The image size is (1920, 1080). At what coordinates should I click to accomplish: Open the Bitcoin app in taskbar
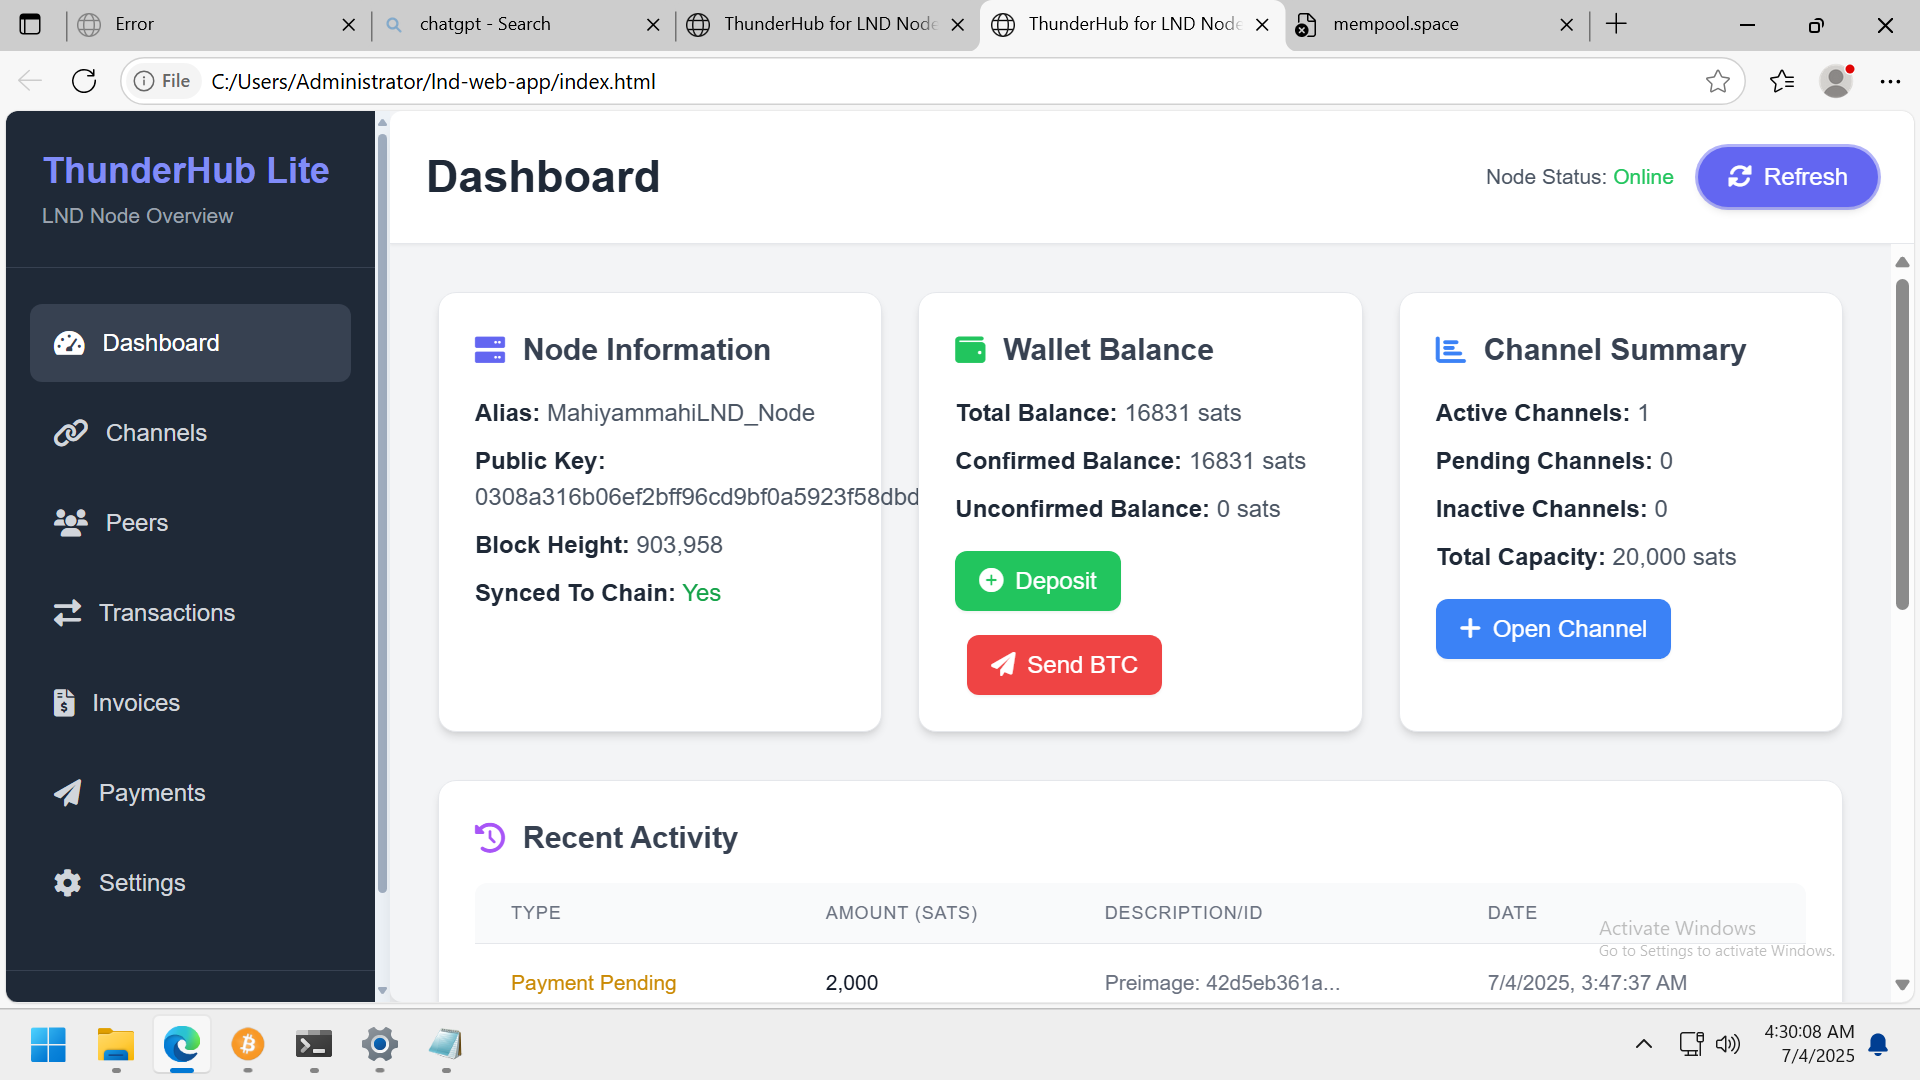[x=247, y=1045]
